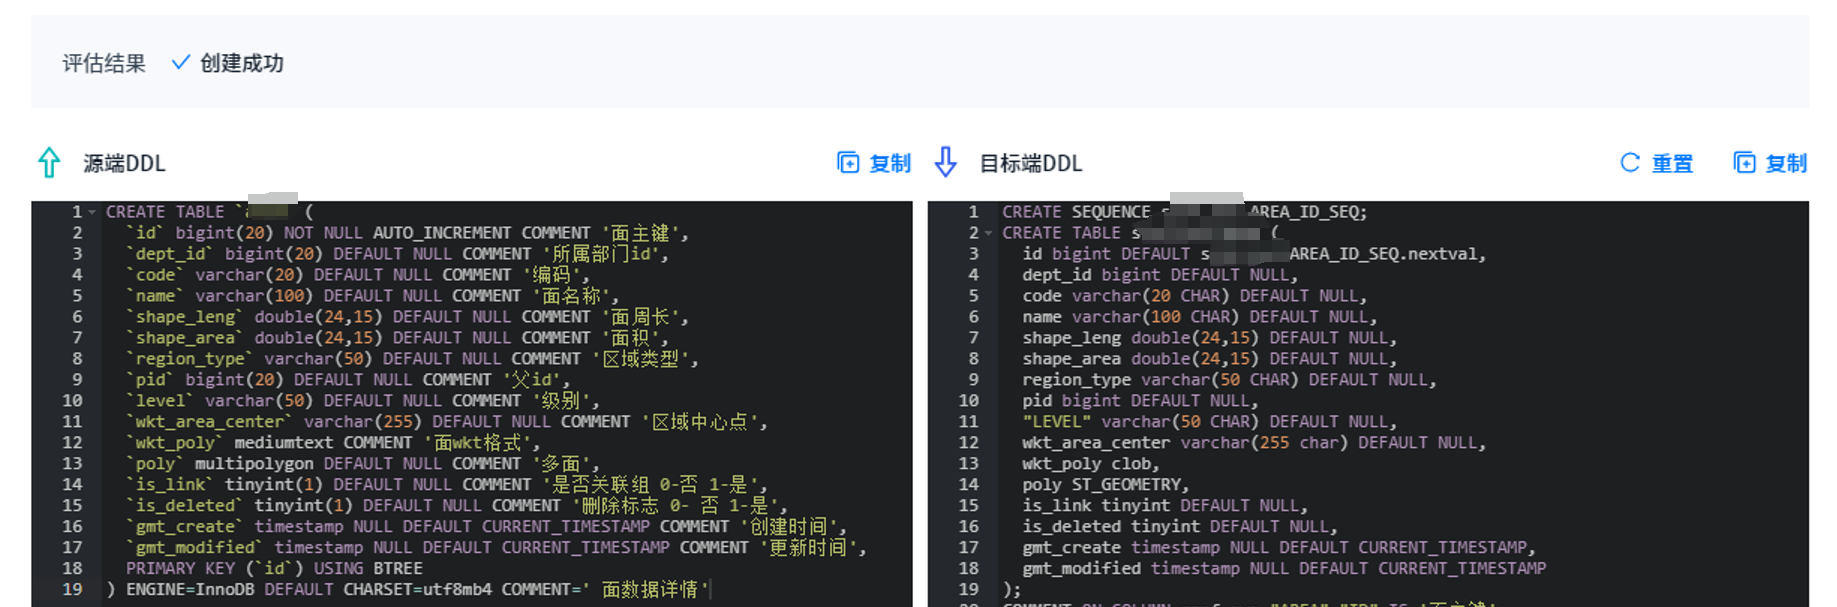Click the 目标端DDL heading
The image size is (1837, 607).
point(1030,163)
